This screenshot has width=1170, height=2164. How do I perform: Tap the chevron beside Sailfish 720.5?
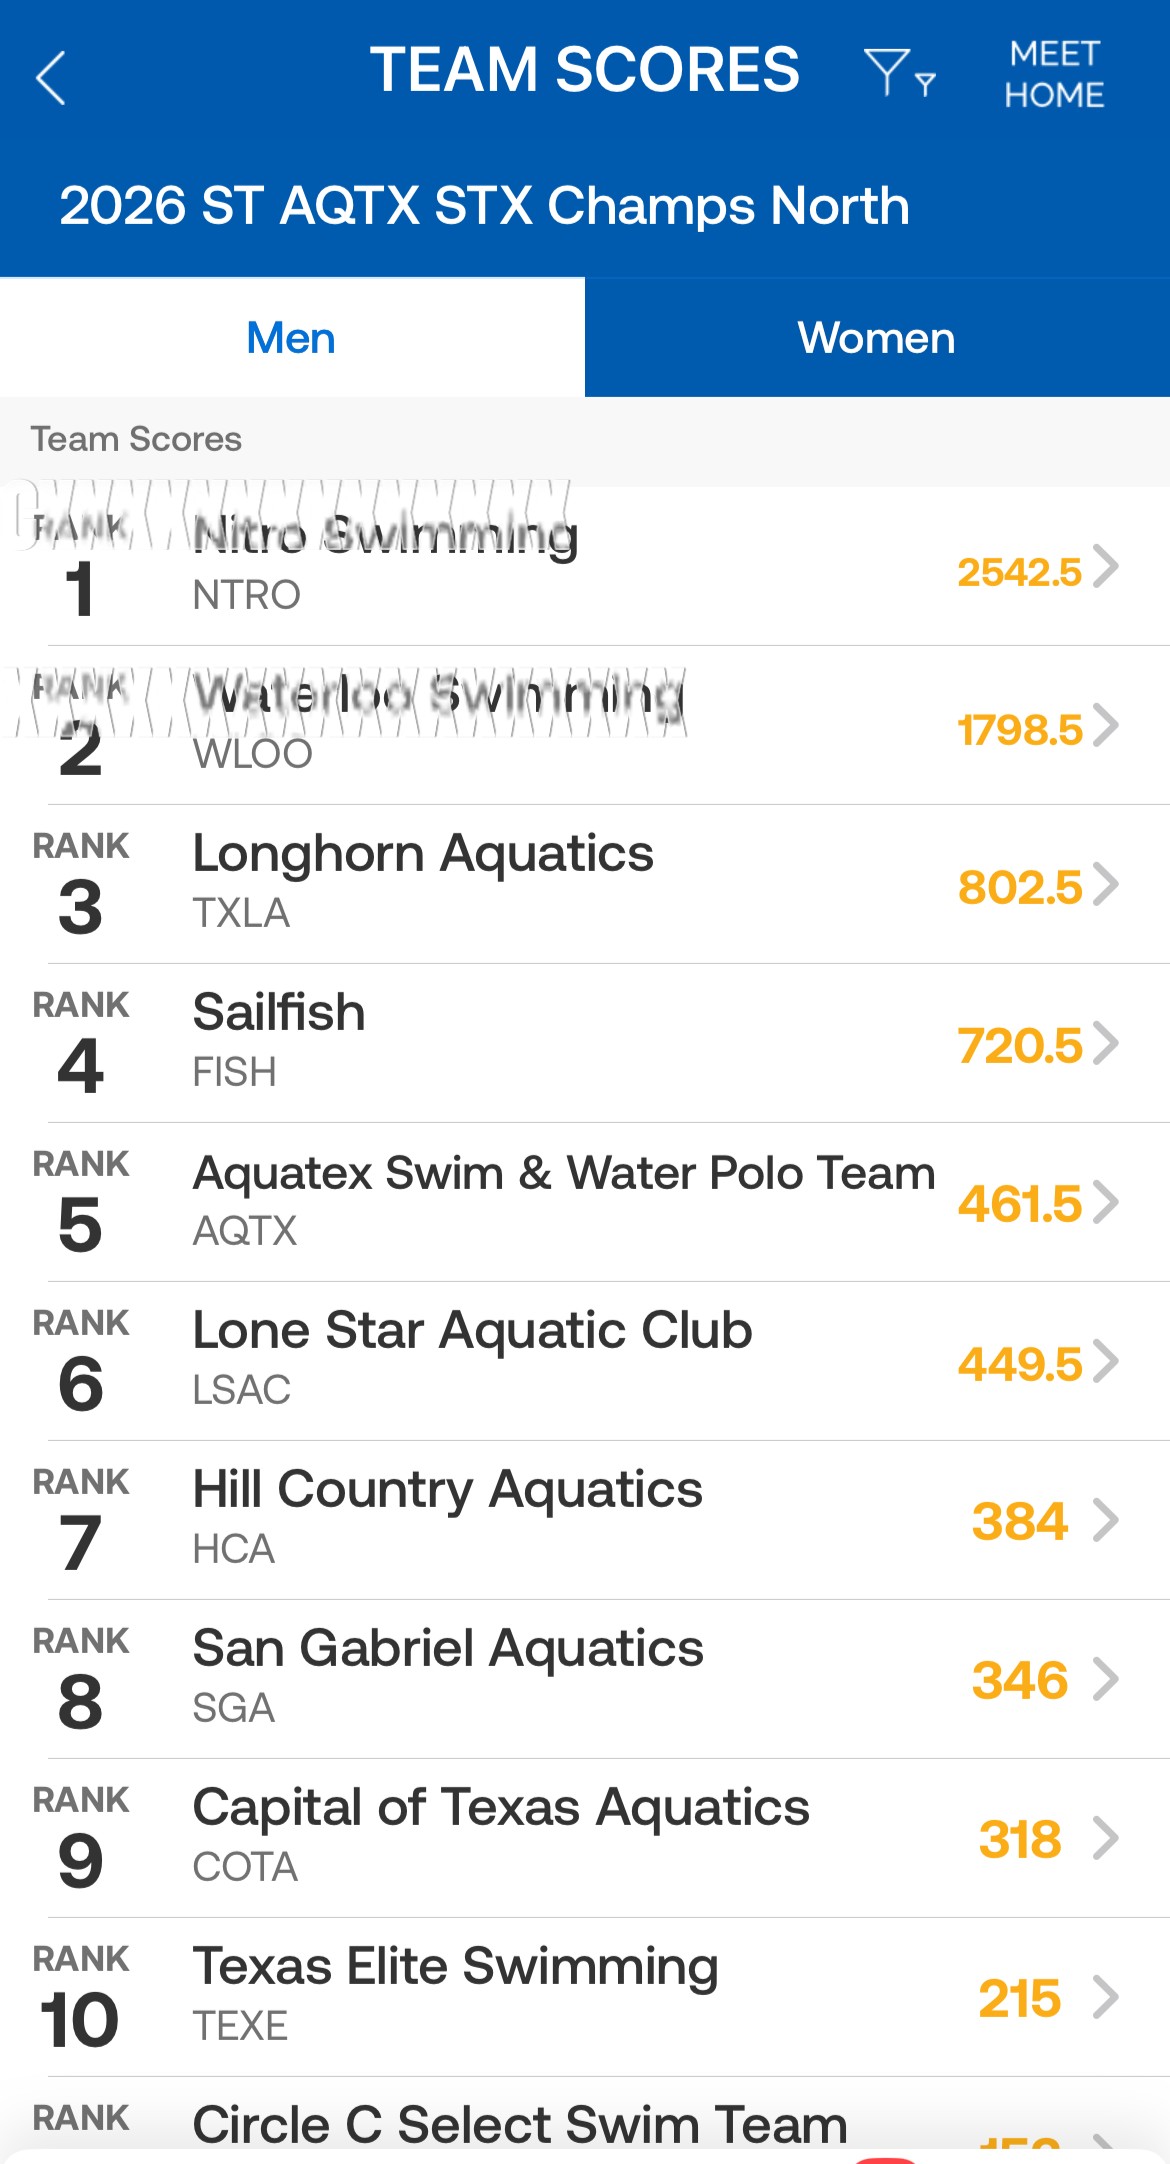pyautogui.click(x=1105, y=1044)
